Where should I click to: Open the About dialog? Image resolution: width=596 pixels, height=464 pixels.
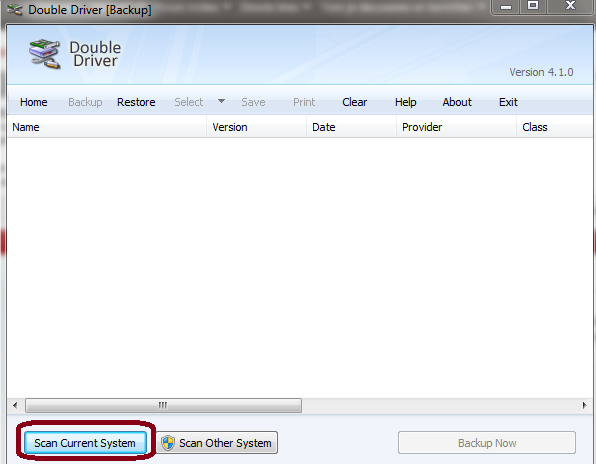click(457, 102)
